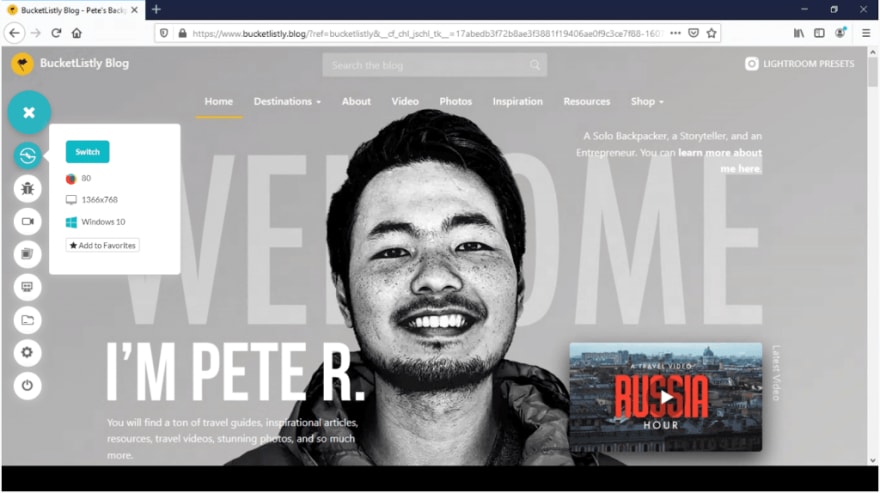Reload the page in Firefox
The image size is (880, 493).
coord(56,33)
